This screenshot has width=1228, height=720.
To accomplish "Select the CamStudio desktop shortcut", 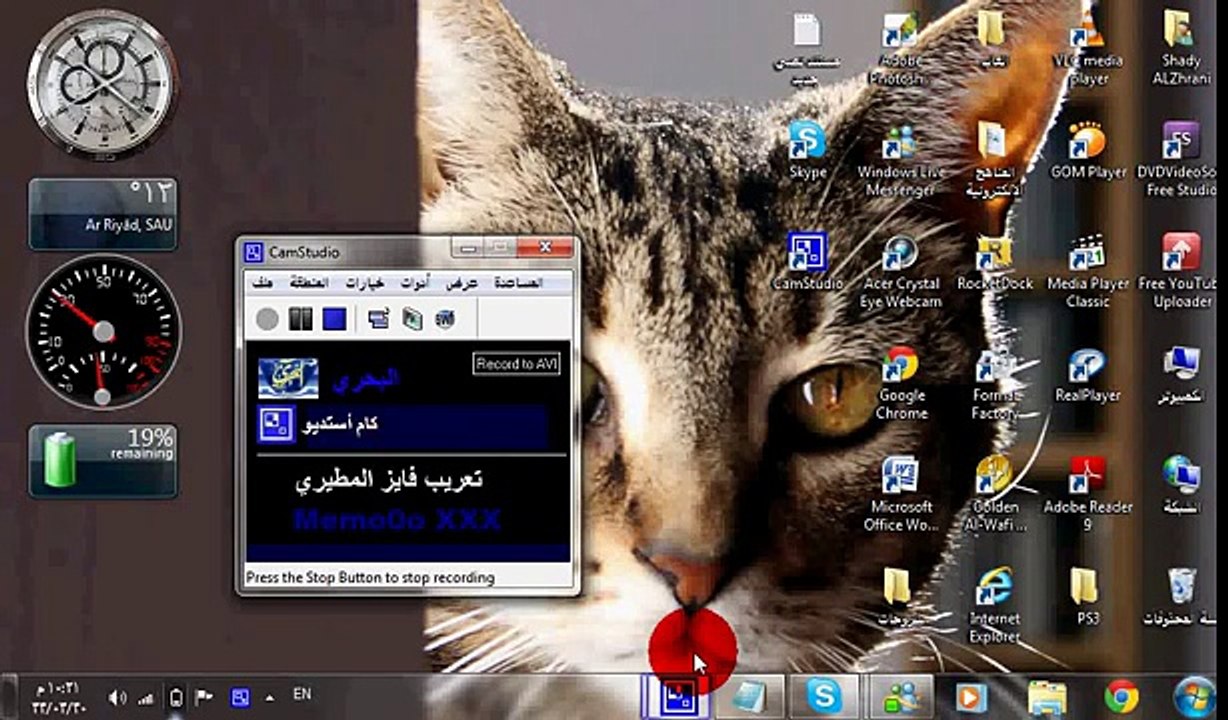I will pos(807,262).
